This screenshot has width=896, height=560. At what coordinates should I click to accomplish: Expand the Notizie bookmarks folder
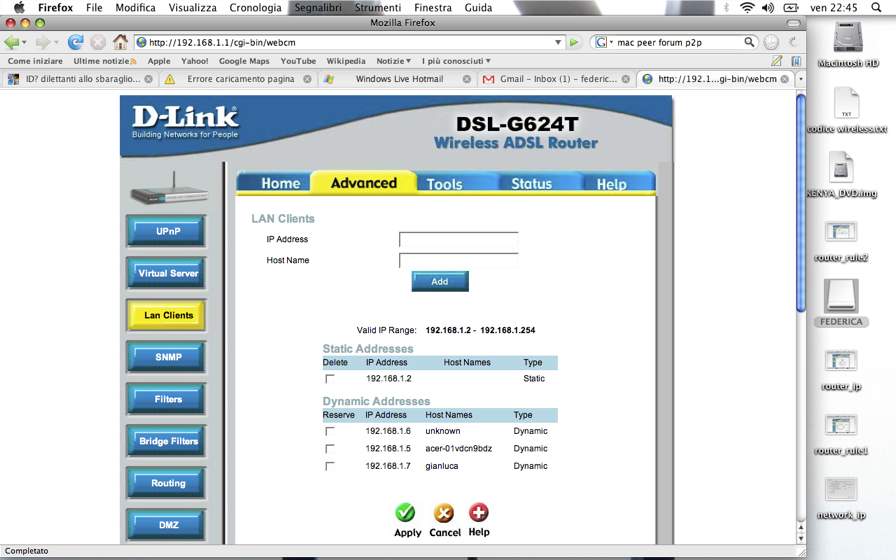tap(394, 61)
